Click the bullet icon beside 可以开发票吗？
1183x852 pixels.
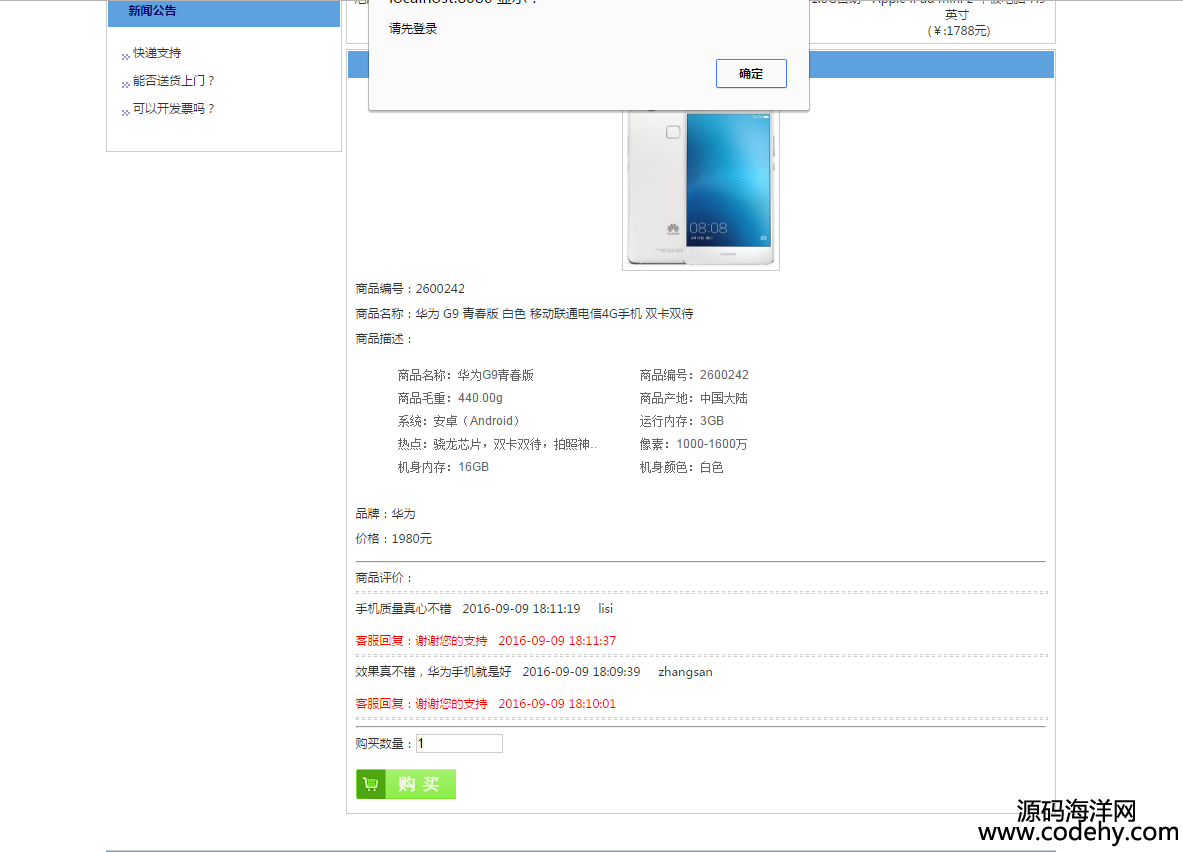click(125, 112)
